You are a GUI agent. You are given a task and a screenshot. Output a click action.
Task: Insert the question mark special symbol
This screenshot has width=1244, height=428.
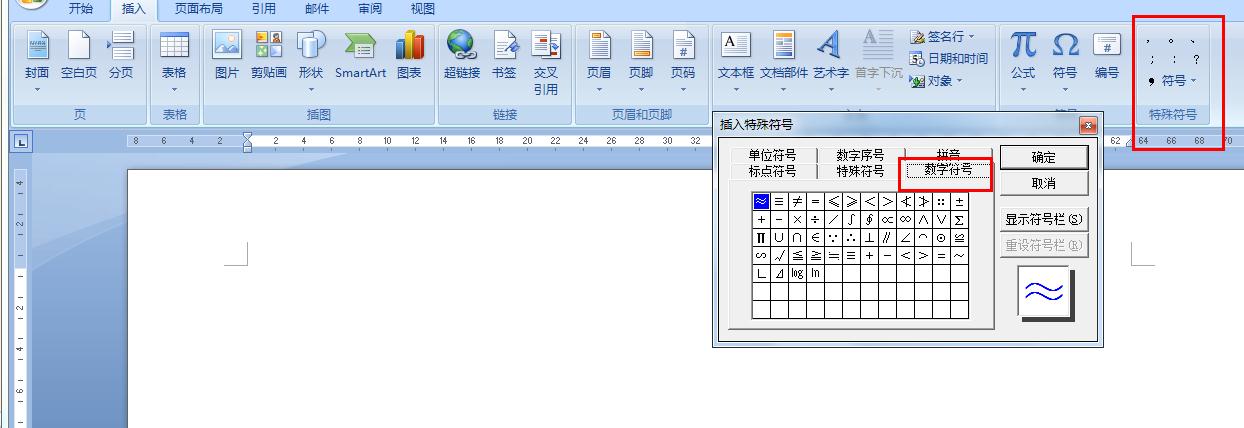pos(1195,60)
